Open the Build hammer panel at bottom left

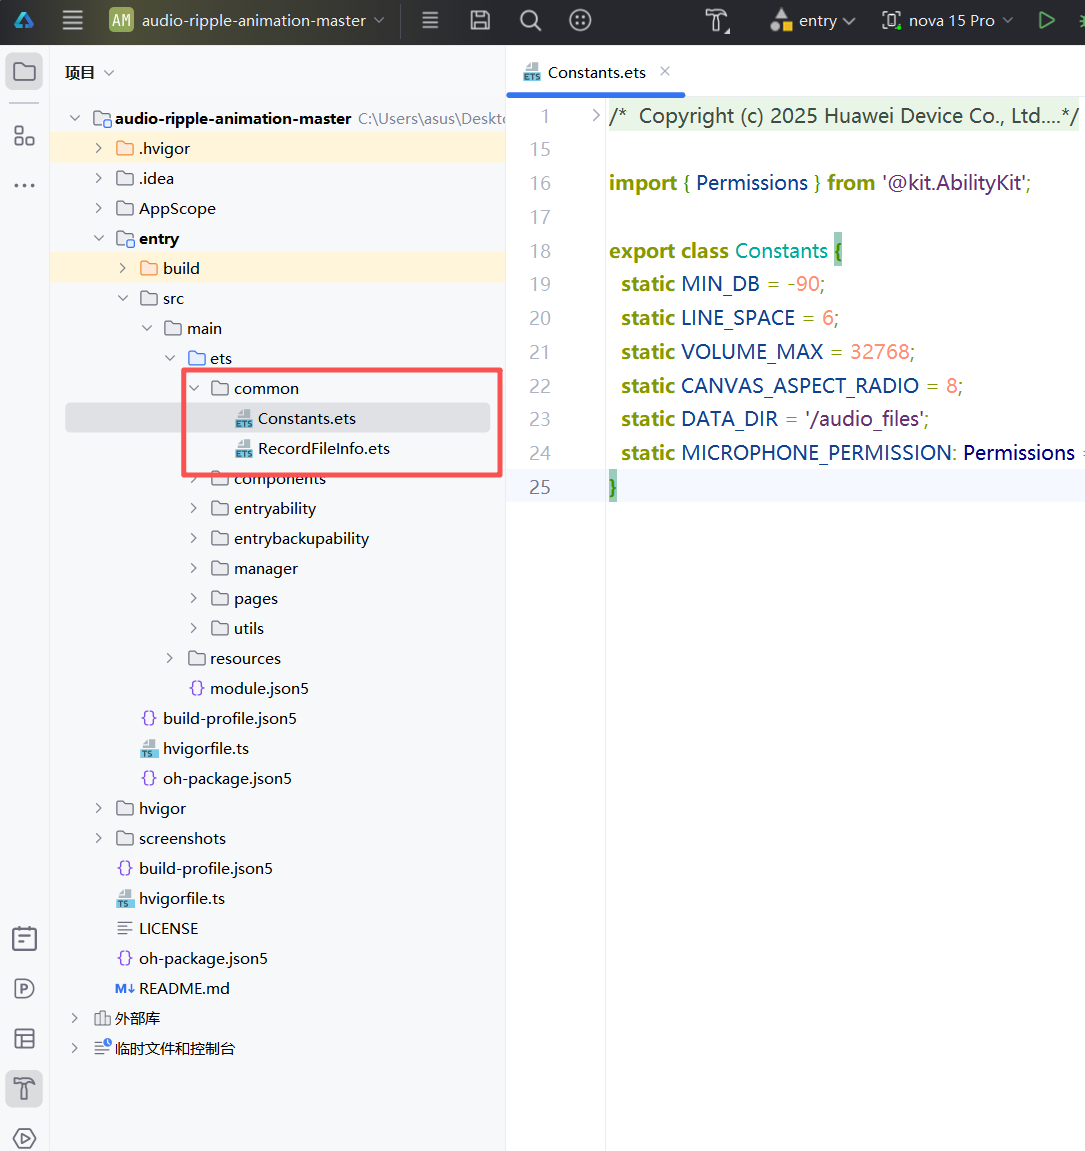coord(24,1088)
